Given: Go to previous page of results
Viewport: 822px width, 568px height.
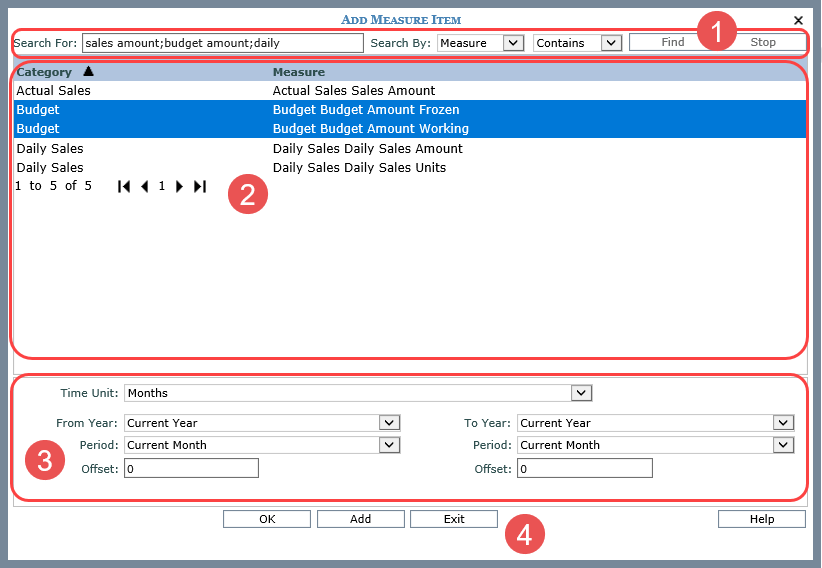Looking at the screenshot, I should [x=144, y=186].
